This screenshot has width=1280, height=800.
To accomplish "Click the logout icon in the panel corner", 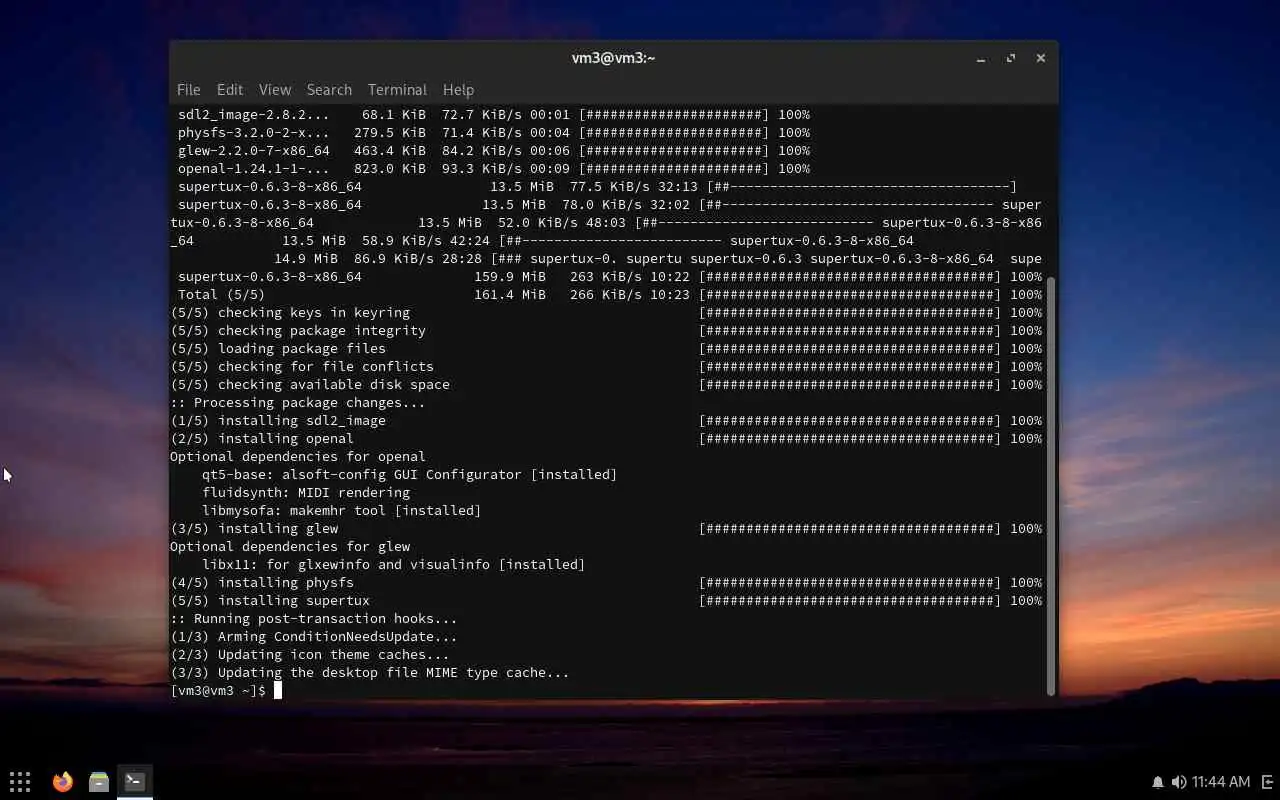I will click(1268, 782).
